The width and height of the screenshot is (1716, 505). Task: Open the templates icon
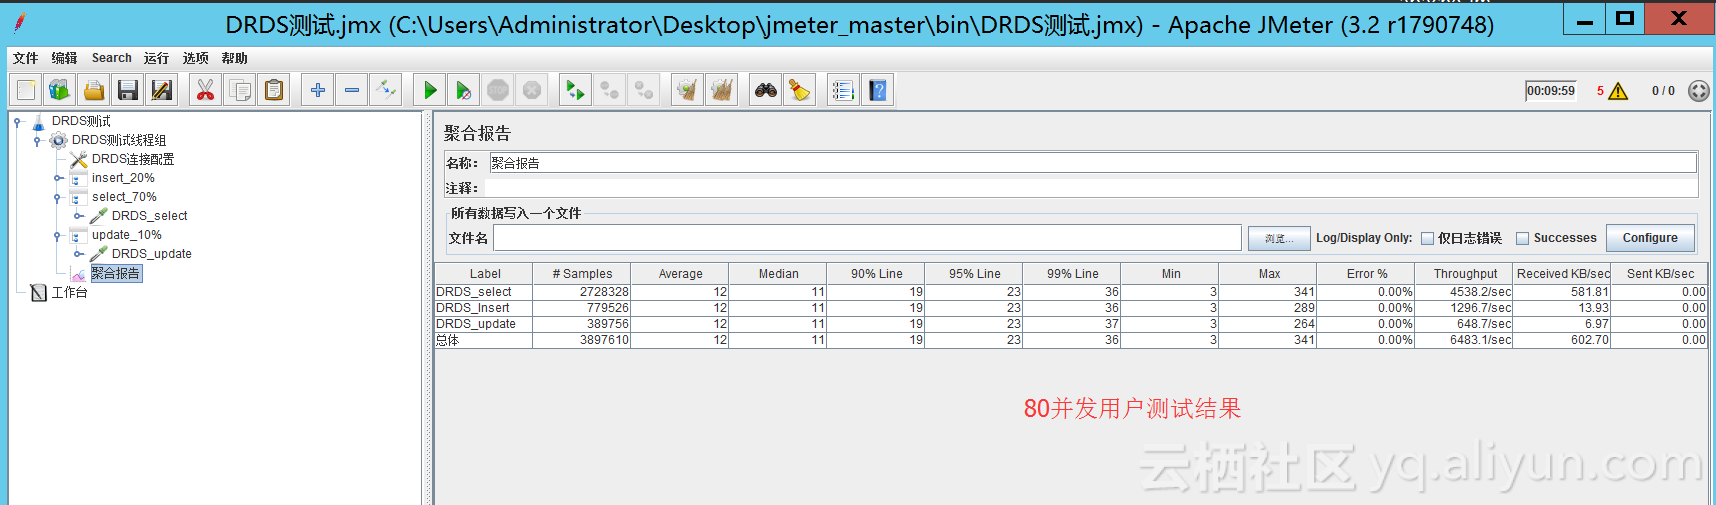click(x=60, y=91)
